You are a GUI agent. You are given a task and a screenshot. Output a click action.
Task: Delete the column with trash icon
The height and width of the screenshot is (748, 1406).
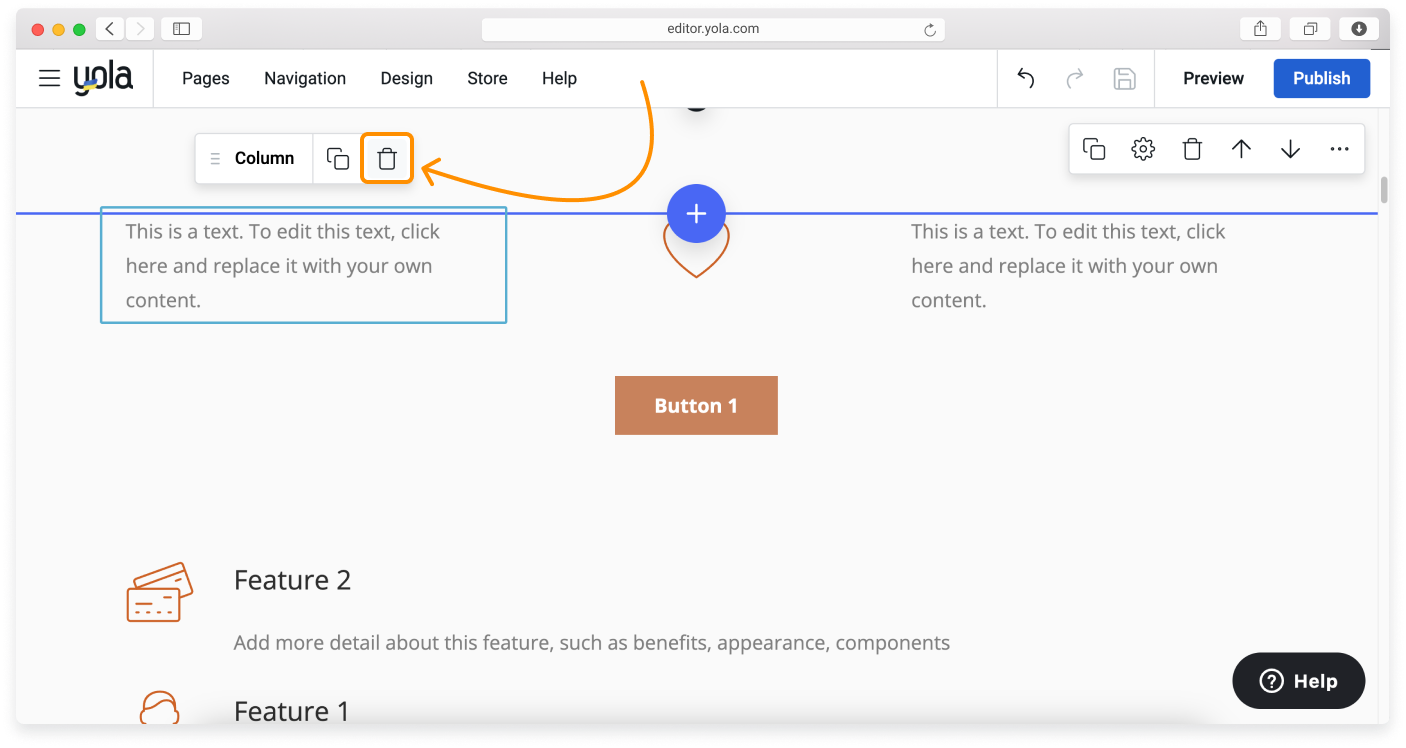[387, 159]
